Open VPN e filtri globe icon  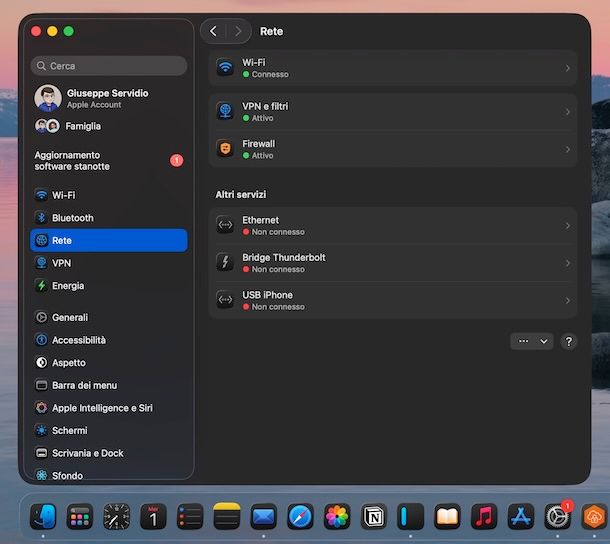click(225, 111)
